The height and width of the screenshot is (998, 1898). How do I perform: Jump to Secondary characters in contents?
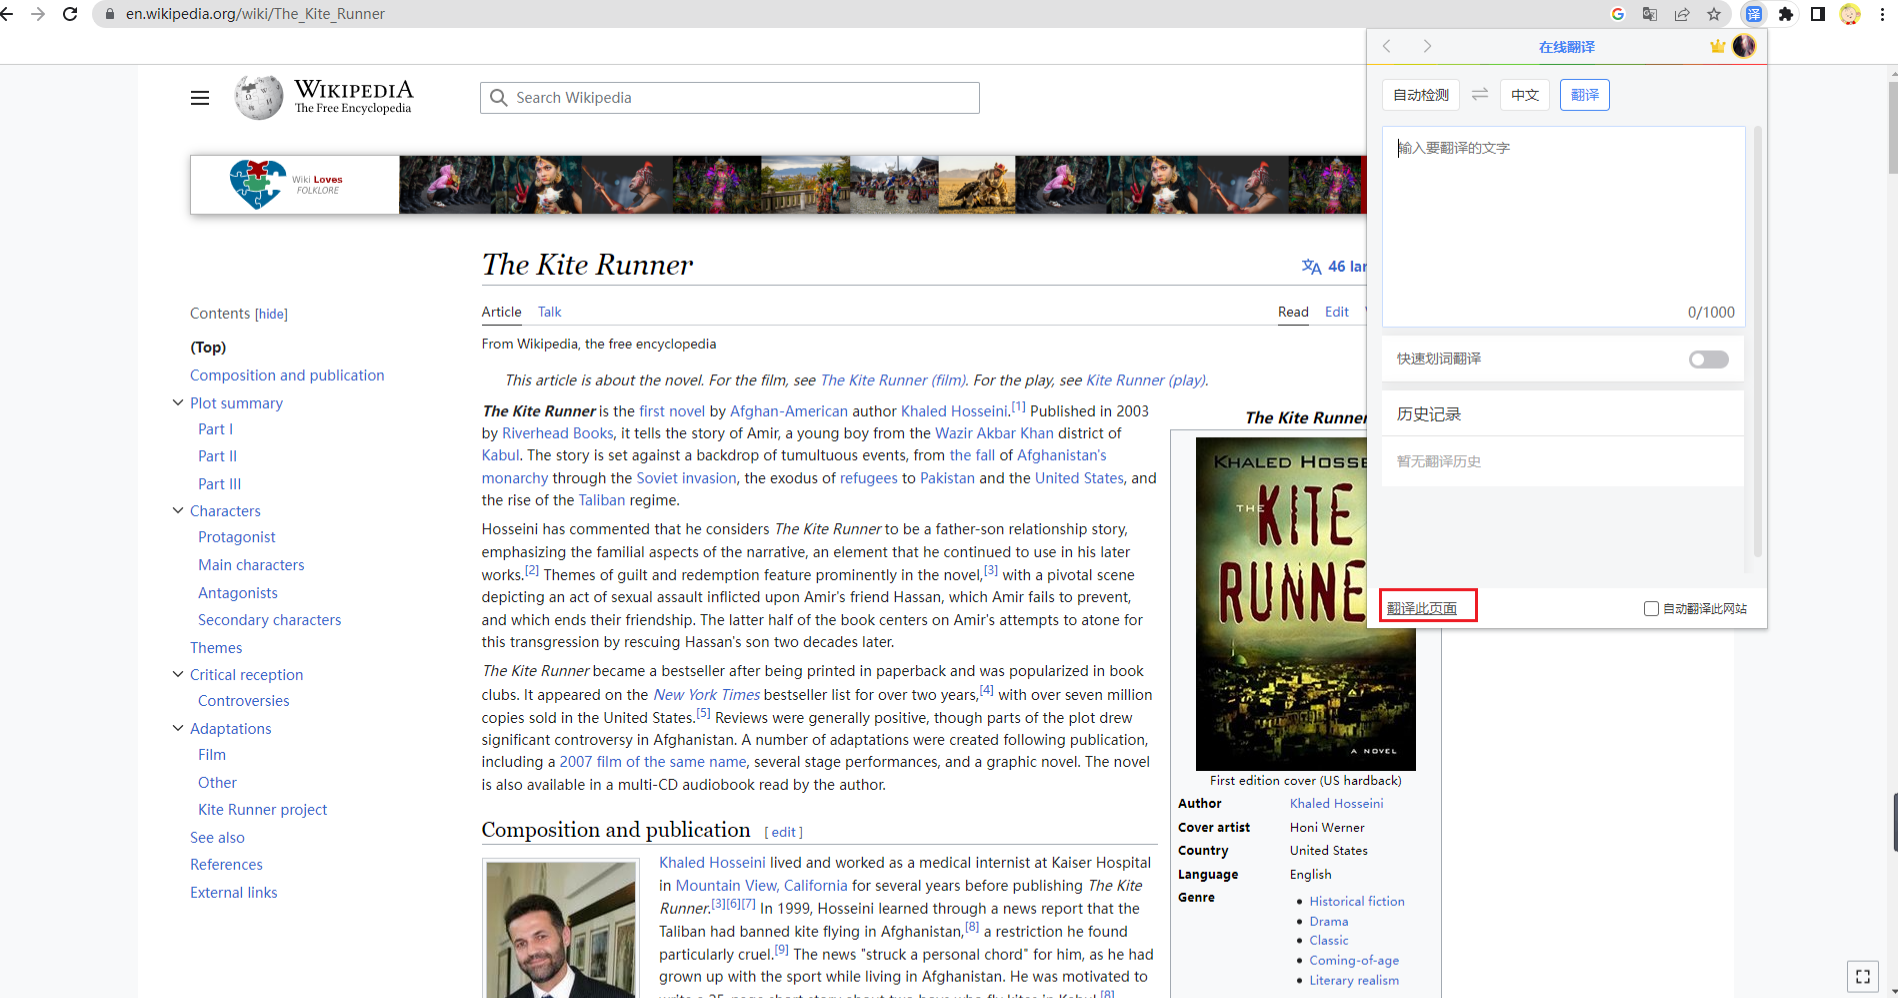pos(269,620)
